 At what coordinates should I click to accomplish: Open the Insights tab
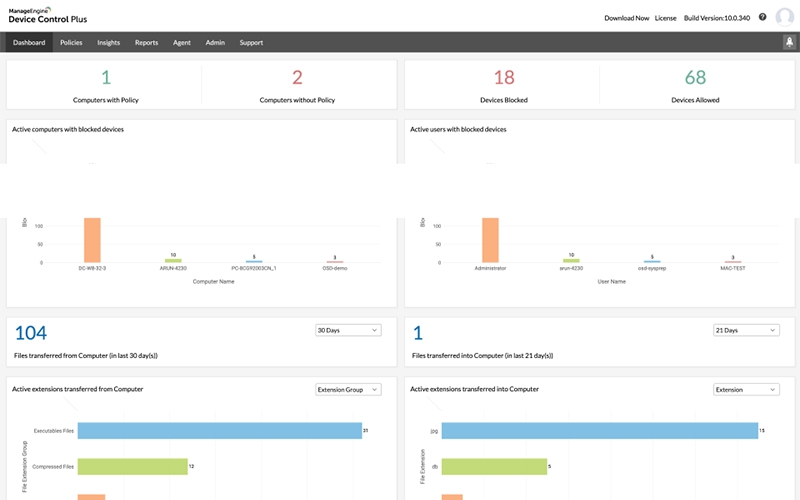108,43
